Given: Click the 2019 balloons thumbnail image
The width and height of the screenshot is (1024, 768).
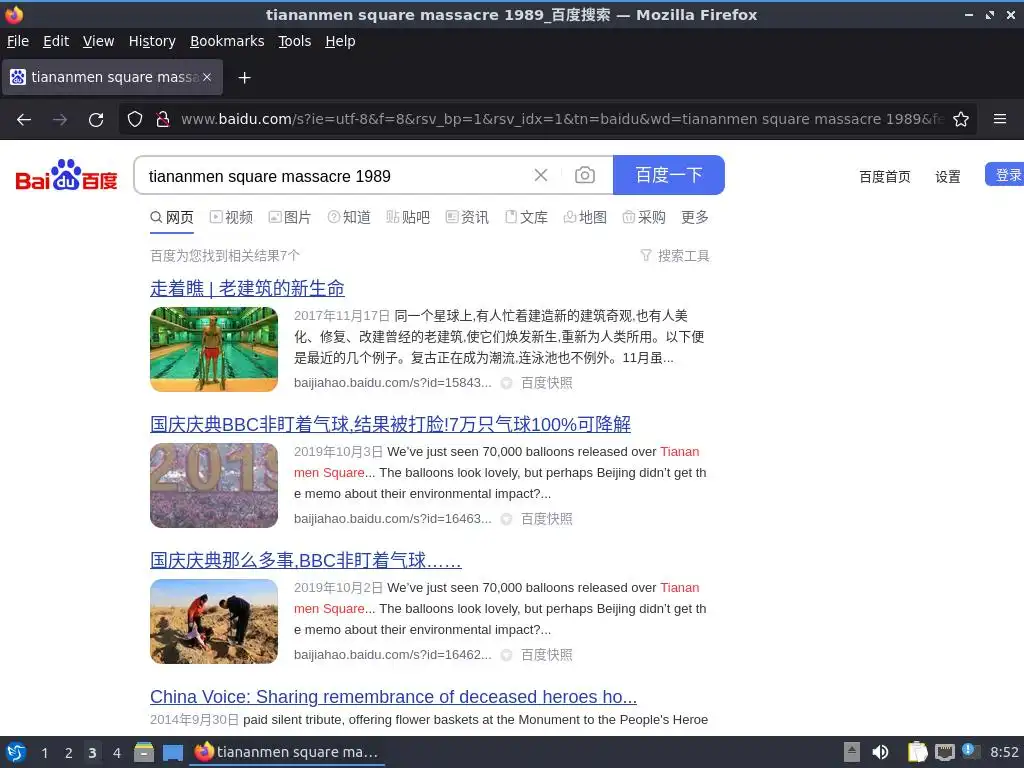Looking at the screenshot, I should tap(214, 485).
